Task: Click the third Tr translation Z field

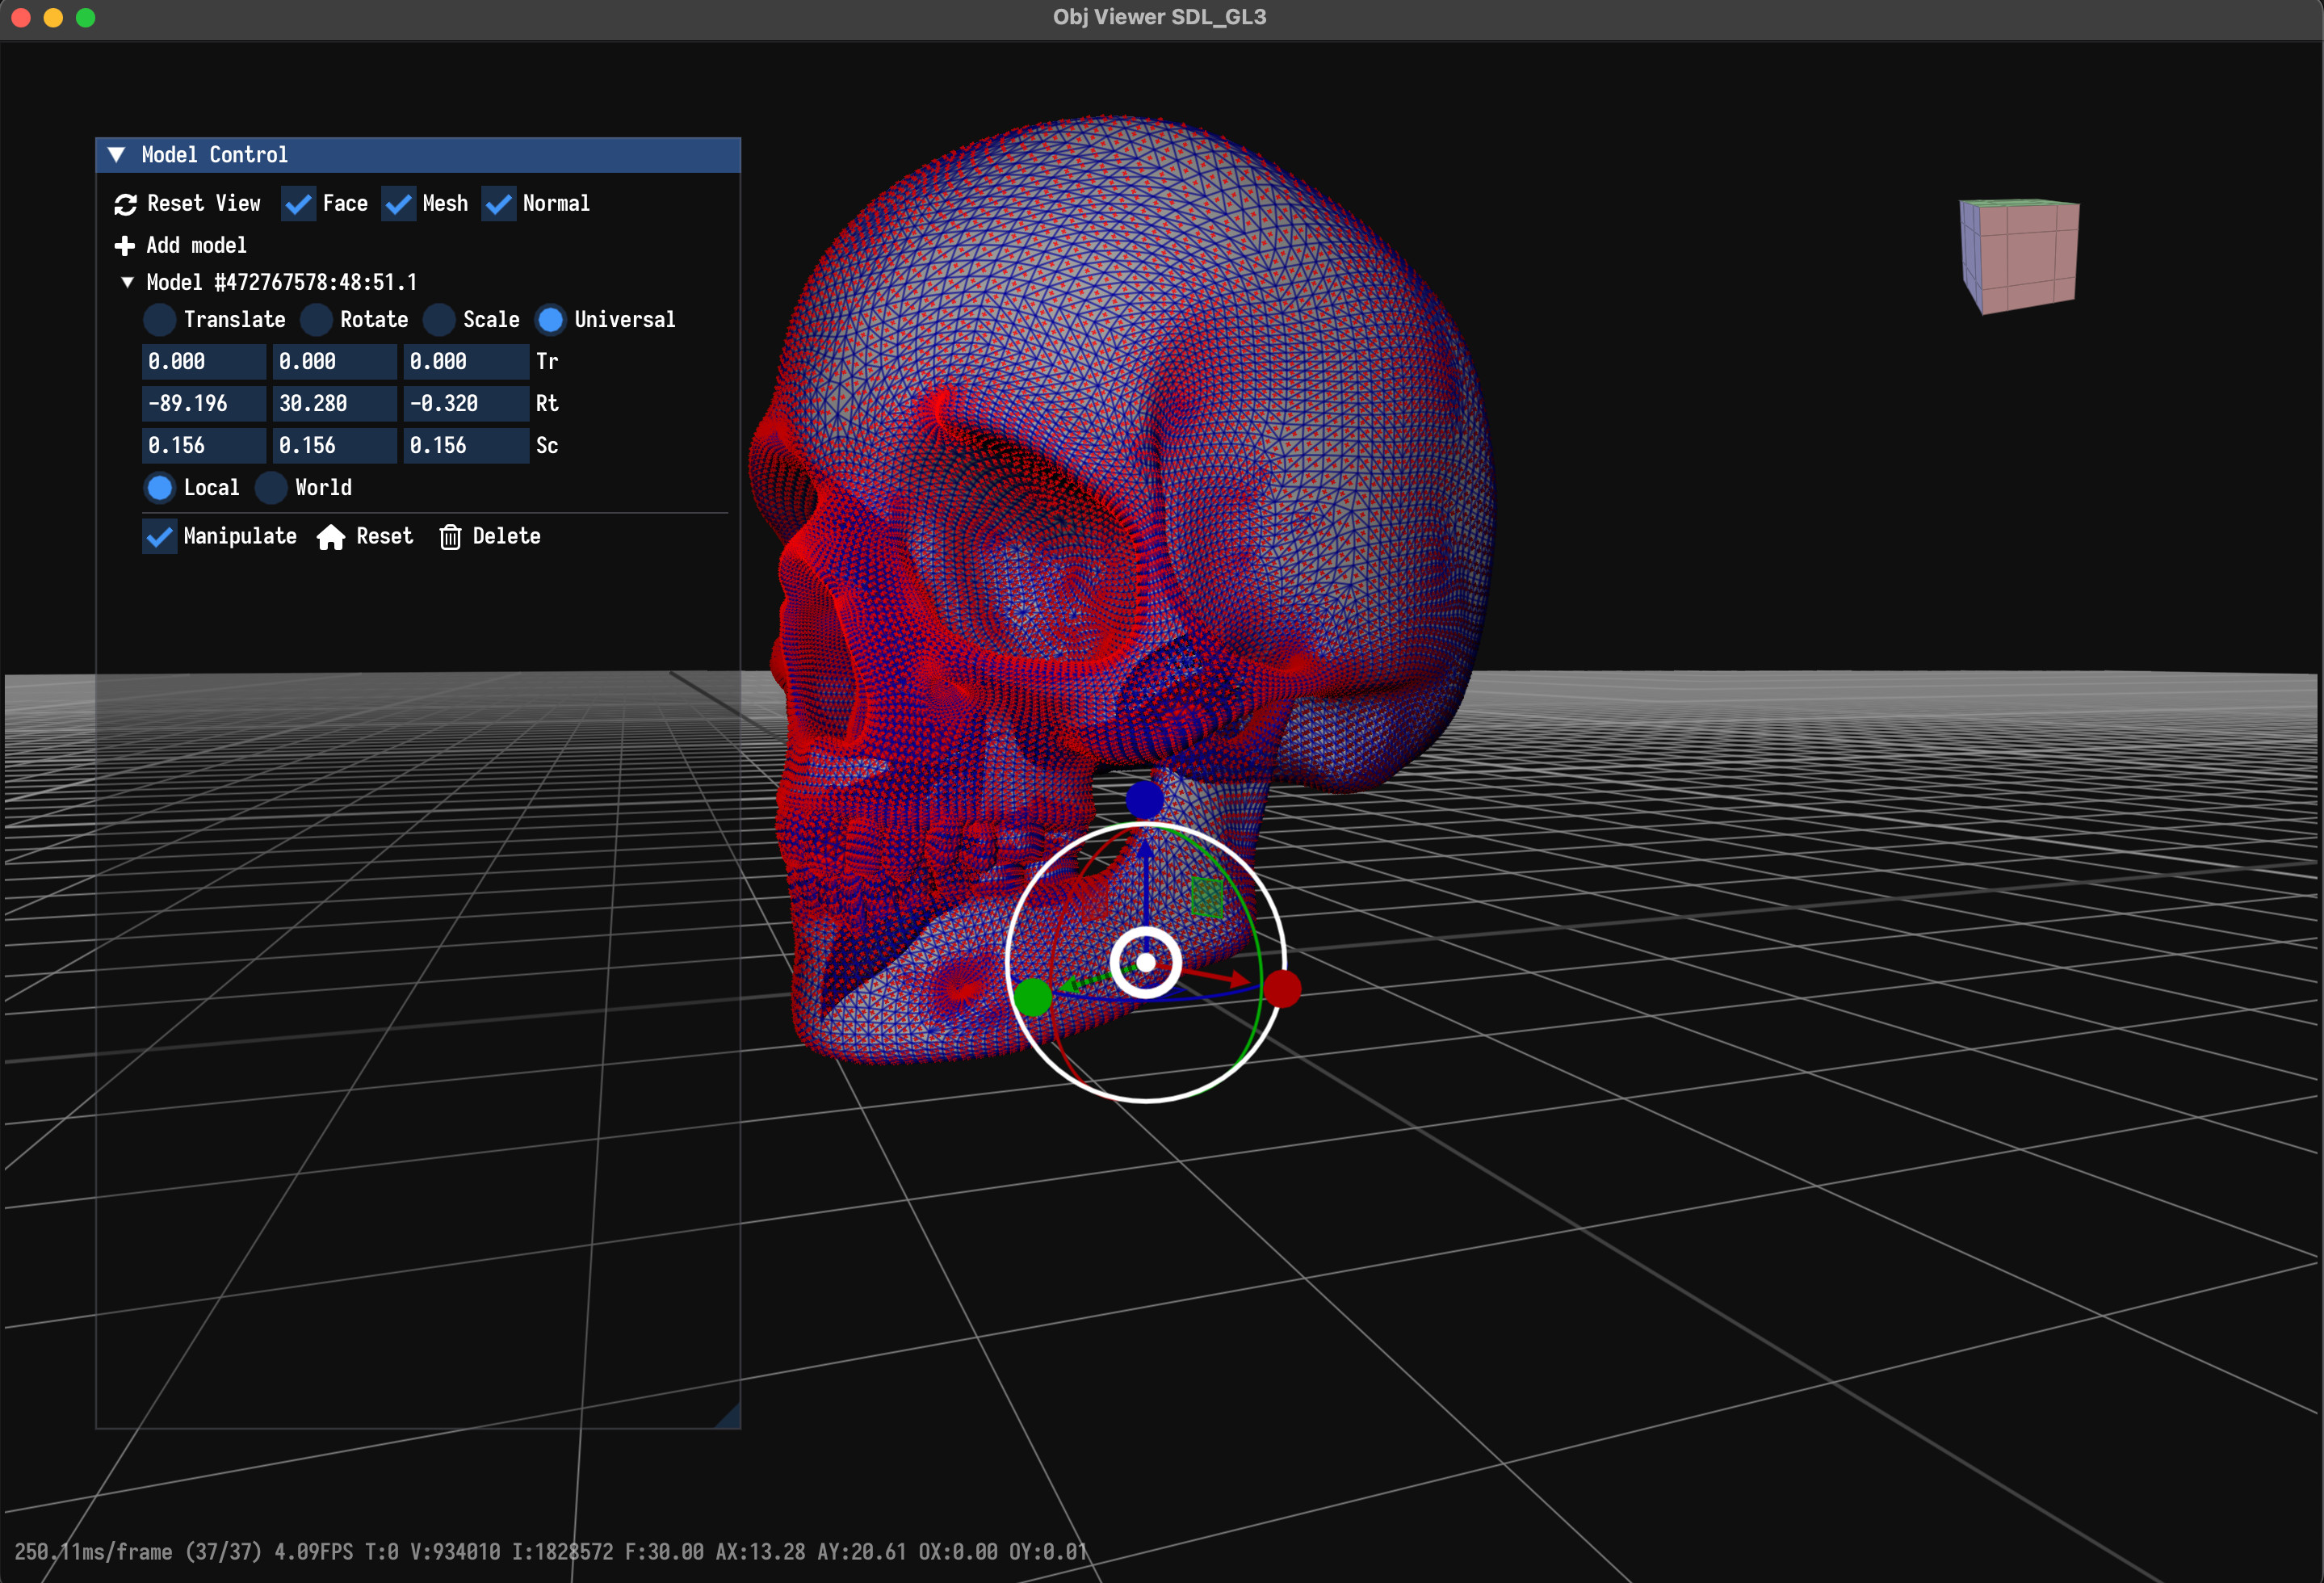Action: point(466,362)
